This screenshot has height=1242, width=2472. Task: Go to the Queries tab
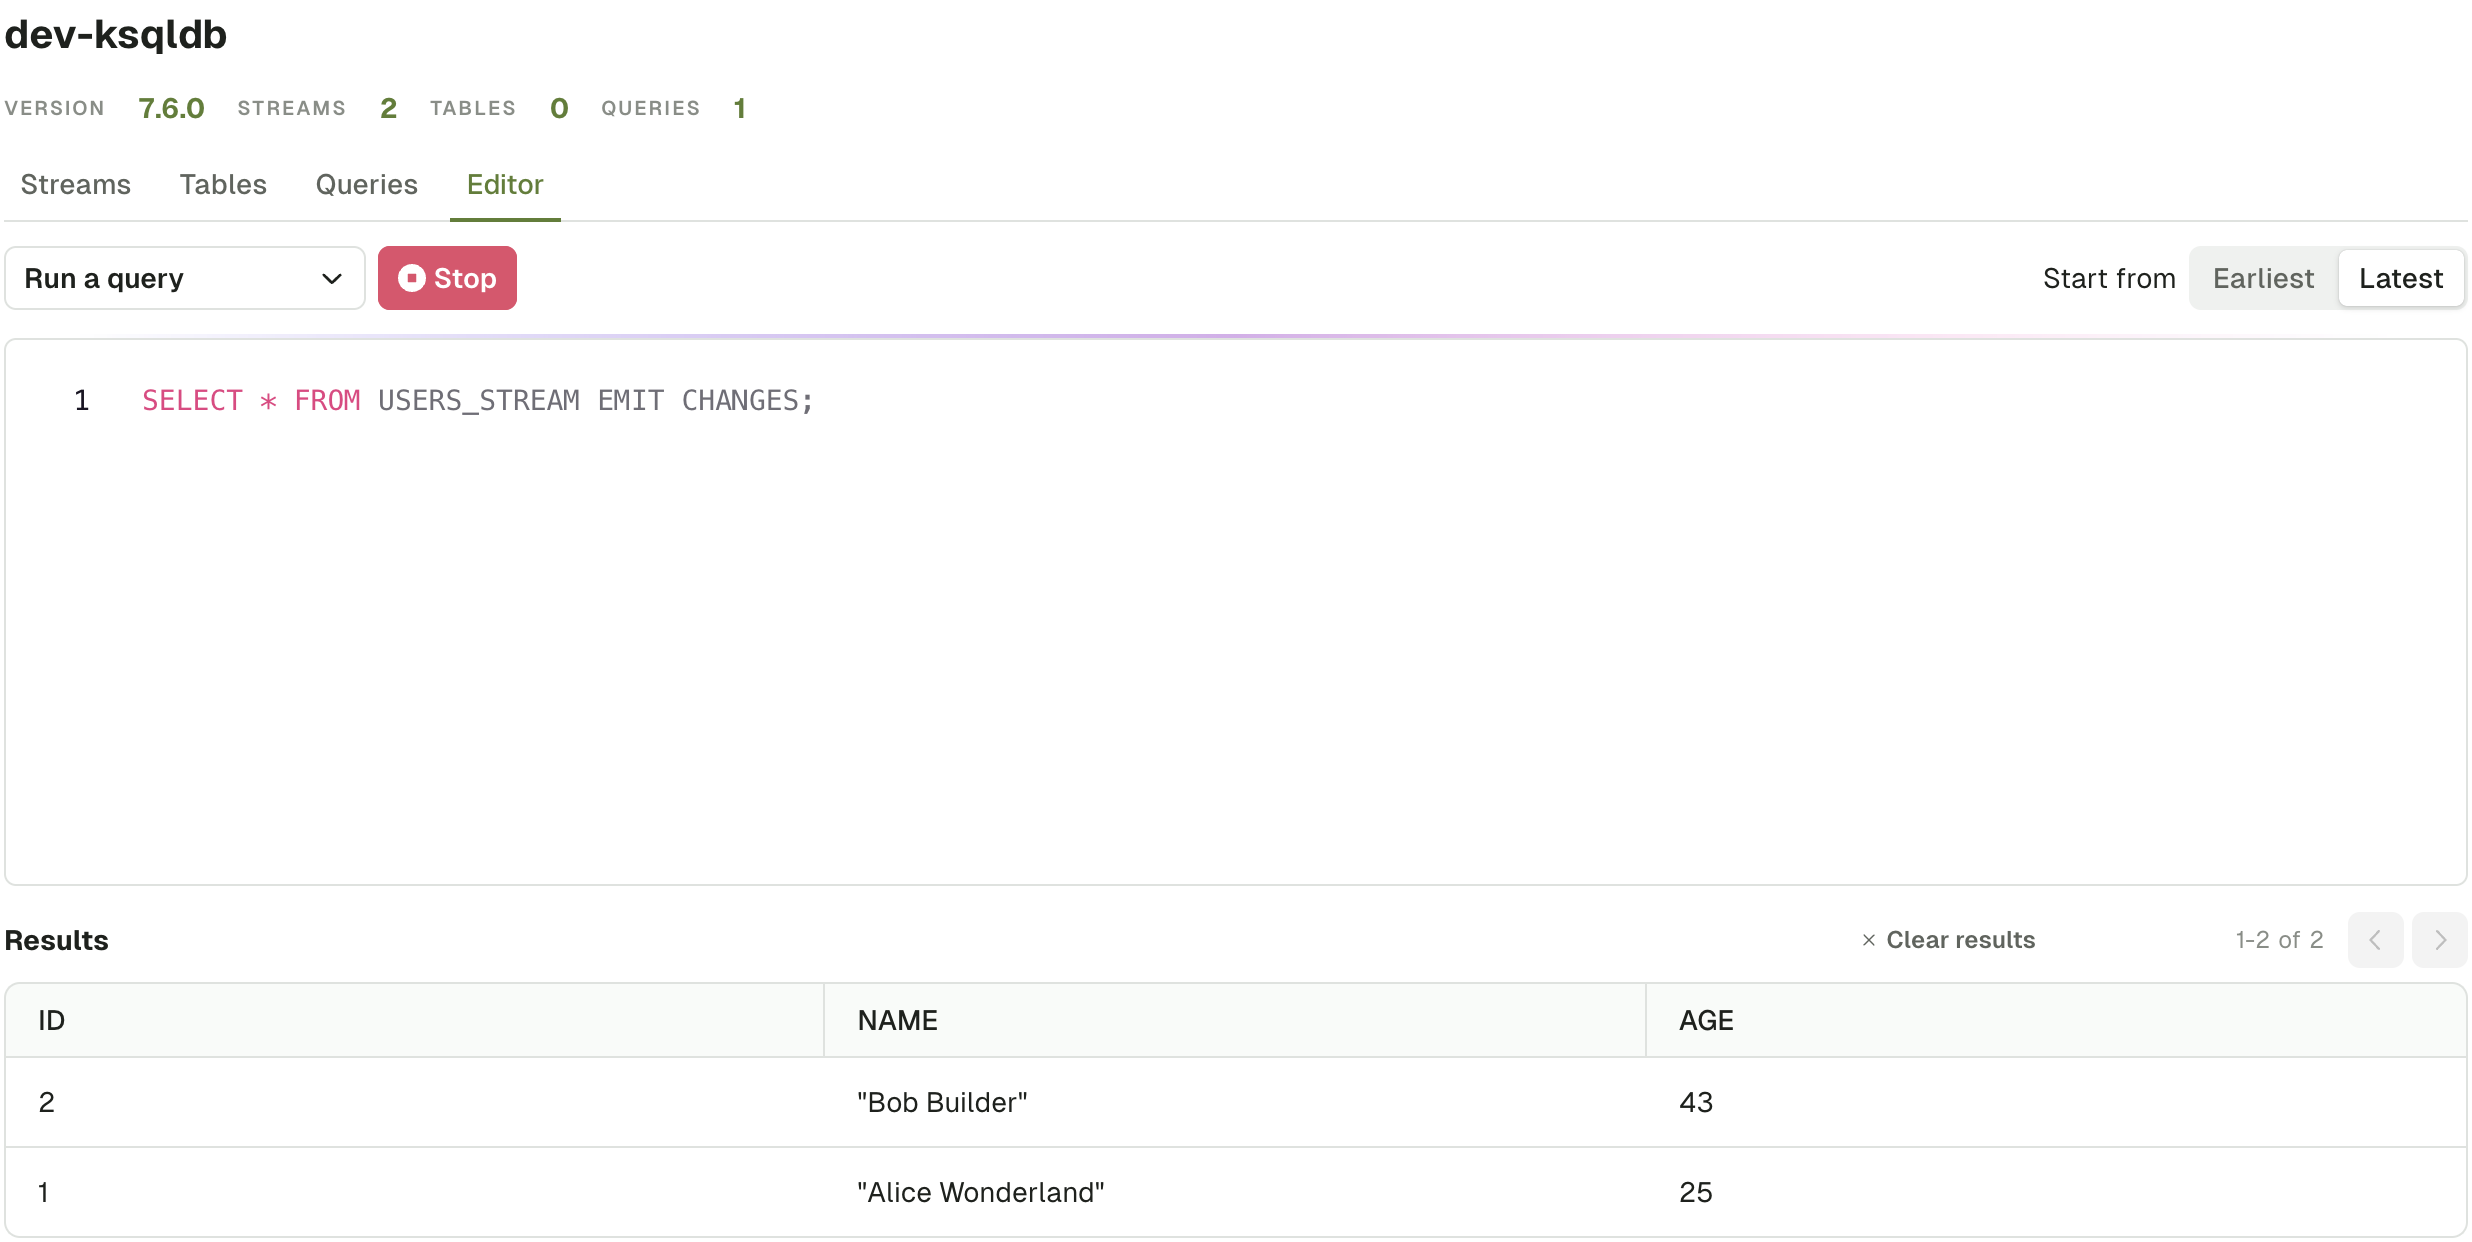pos(367,185)
